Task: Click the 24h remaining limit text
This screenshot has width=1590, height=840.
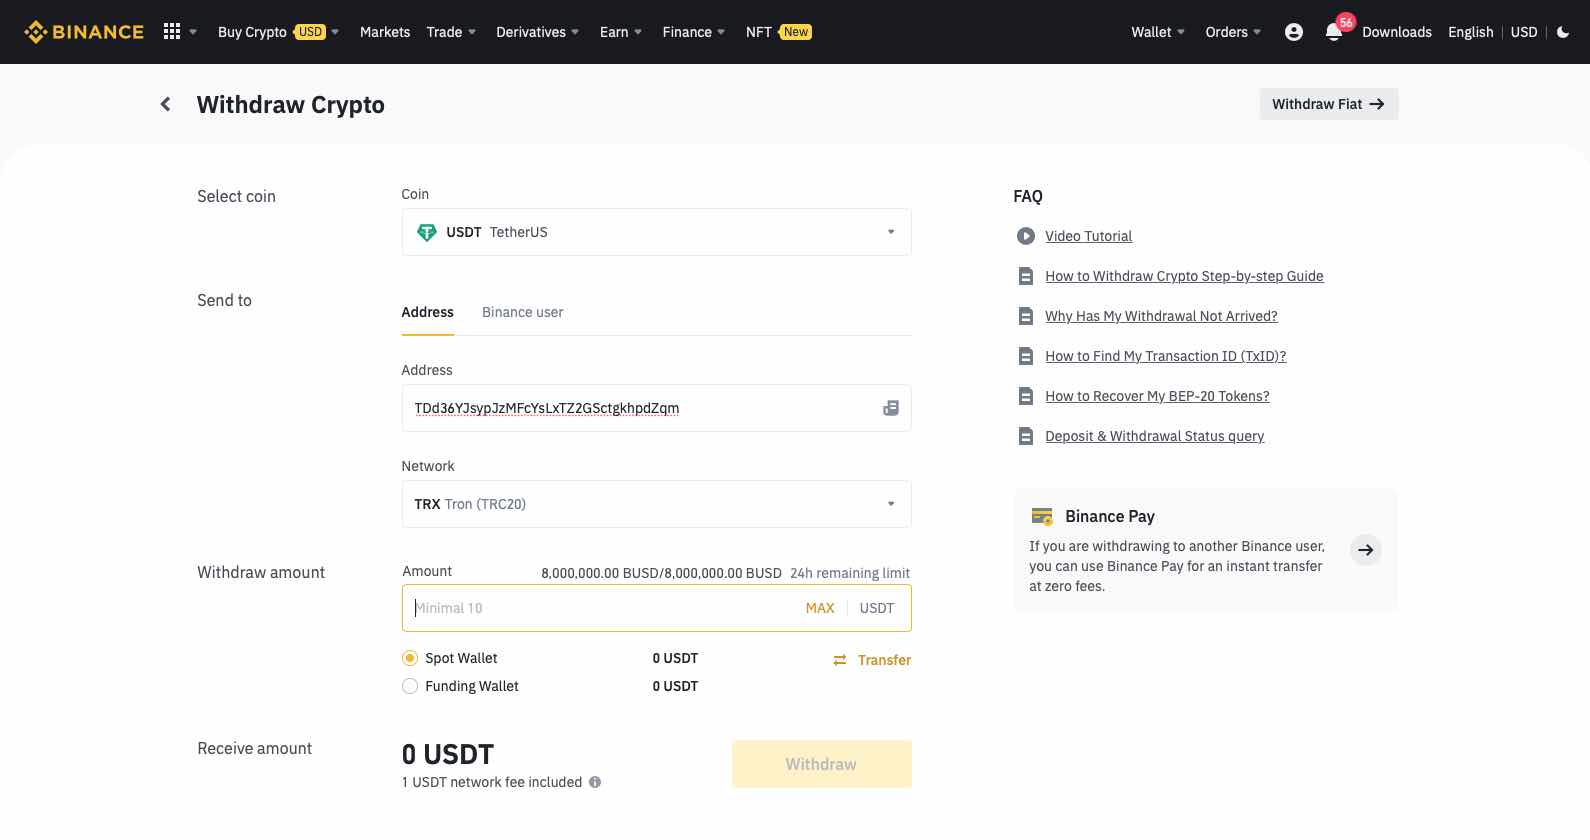Action: [x=850, y=573]
